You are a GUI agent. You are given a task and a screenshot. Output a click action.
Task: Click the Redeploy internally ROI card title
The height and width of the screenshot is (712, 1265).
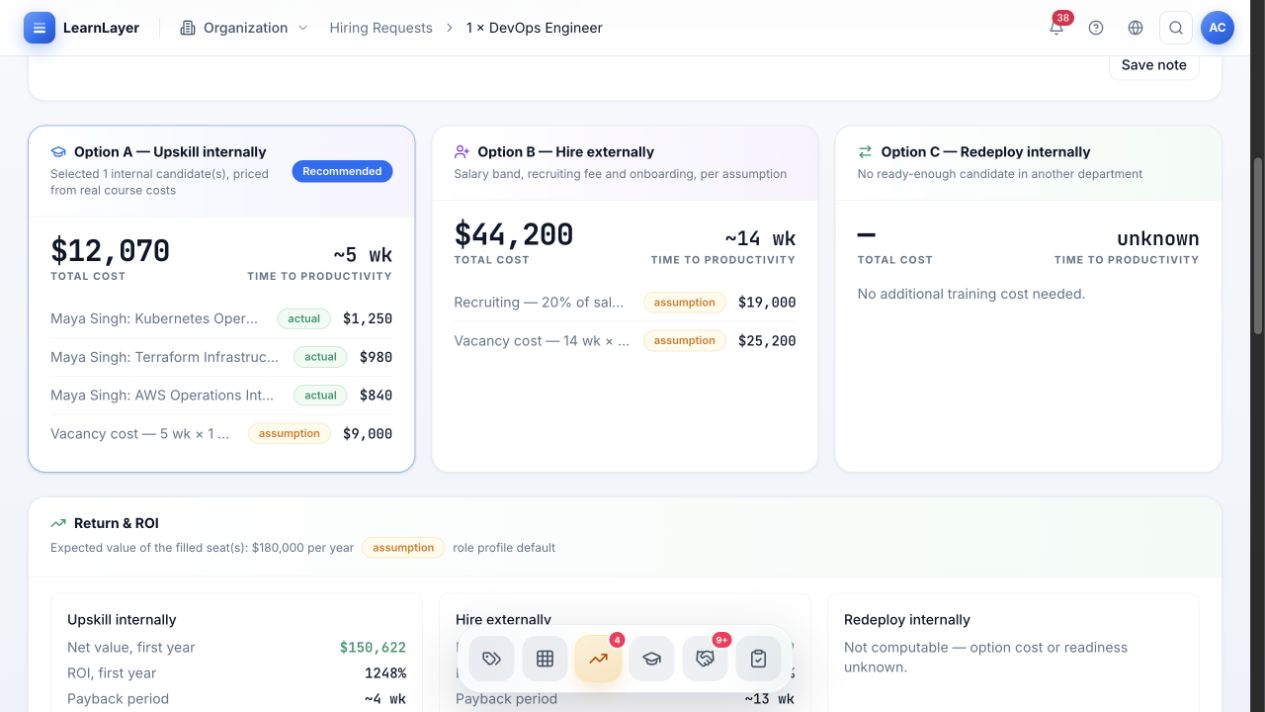click(x=907, y=620)
